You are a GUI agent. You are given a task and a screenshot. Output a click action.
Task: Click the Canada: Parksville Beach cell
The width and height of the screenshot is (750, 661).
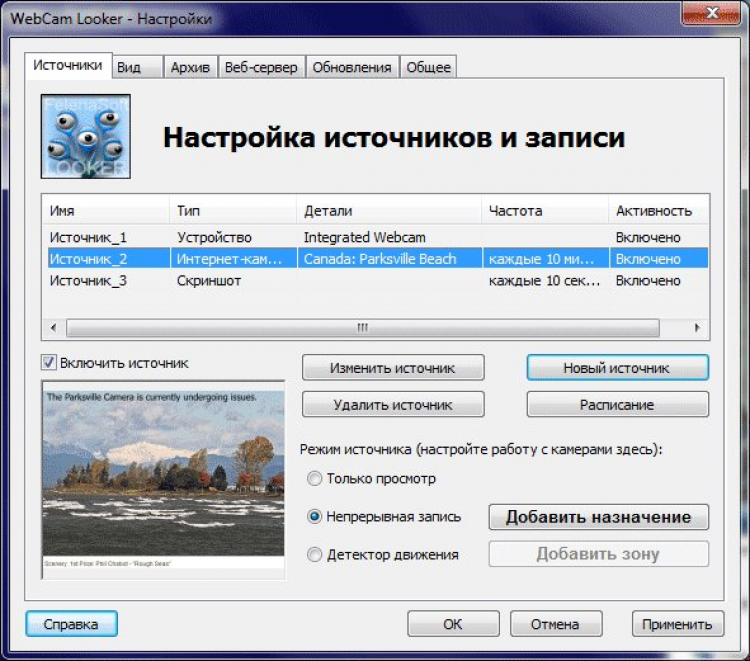(x=380, y=259)
